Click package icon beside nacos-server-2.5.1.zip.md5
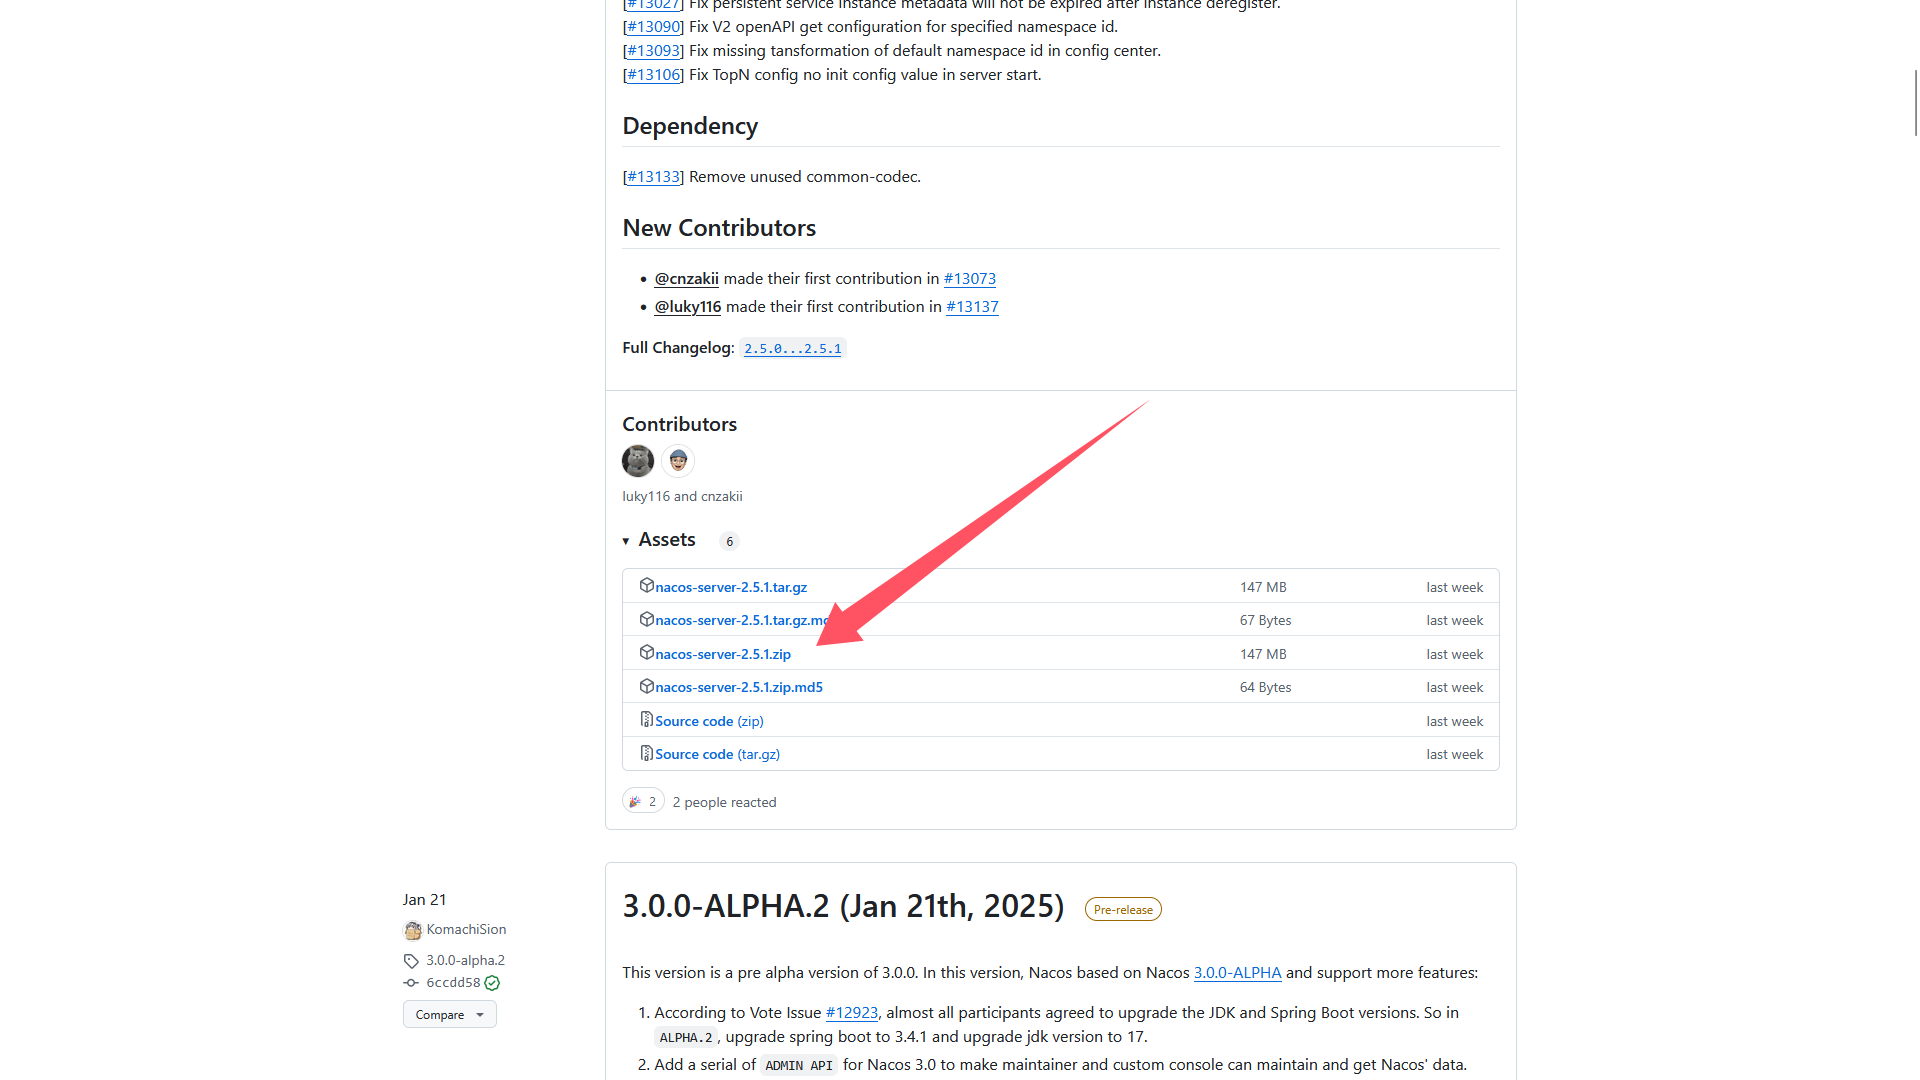 646,686
